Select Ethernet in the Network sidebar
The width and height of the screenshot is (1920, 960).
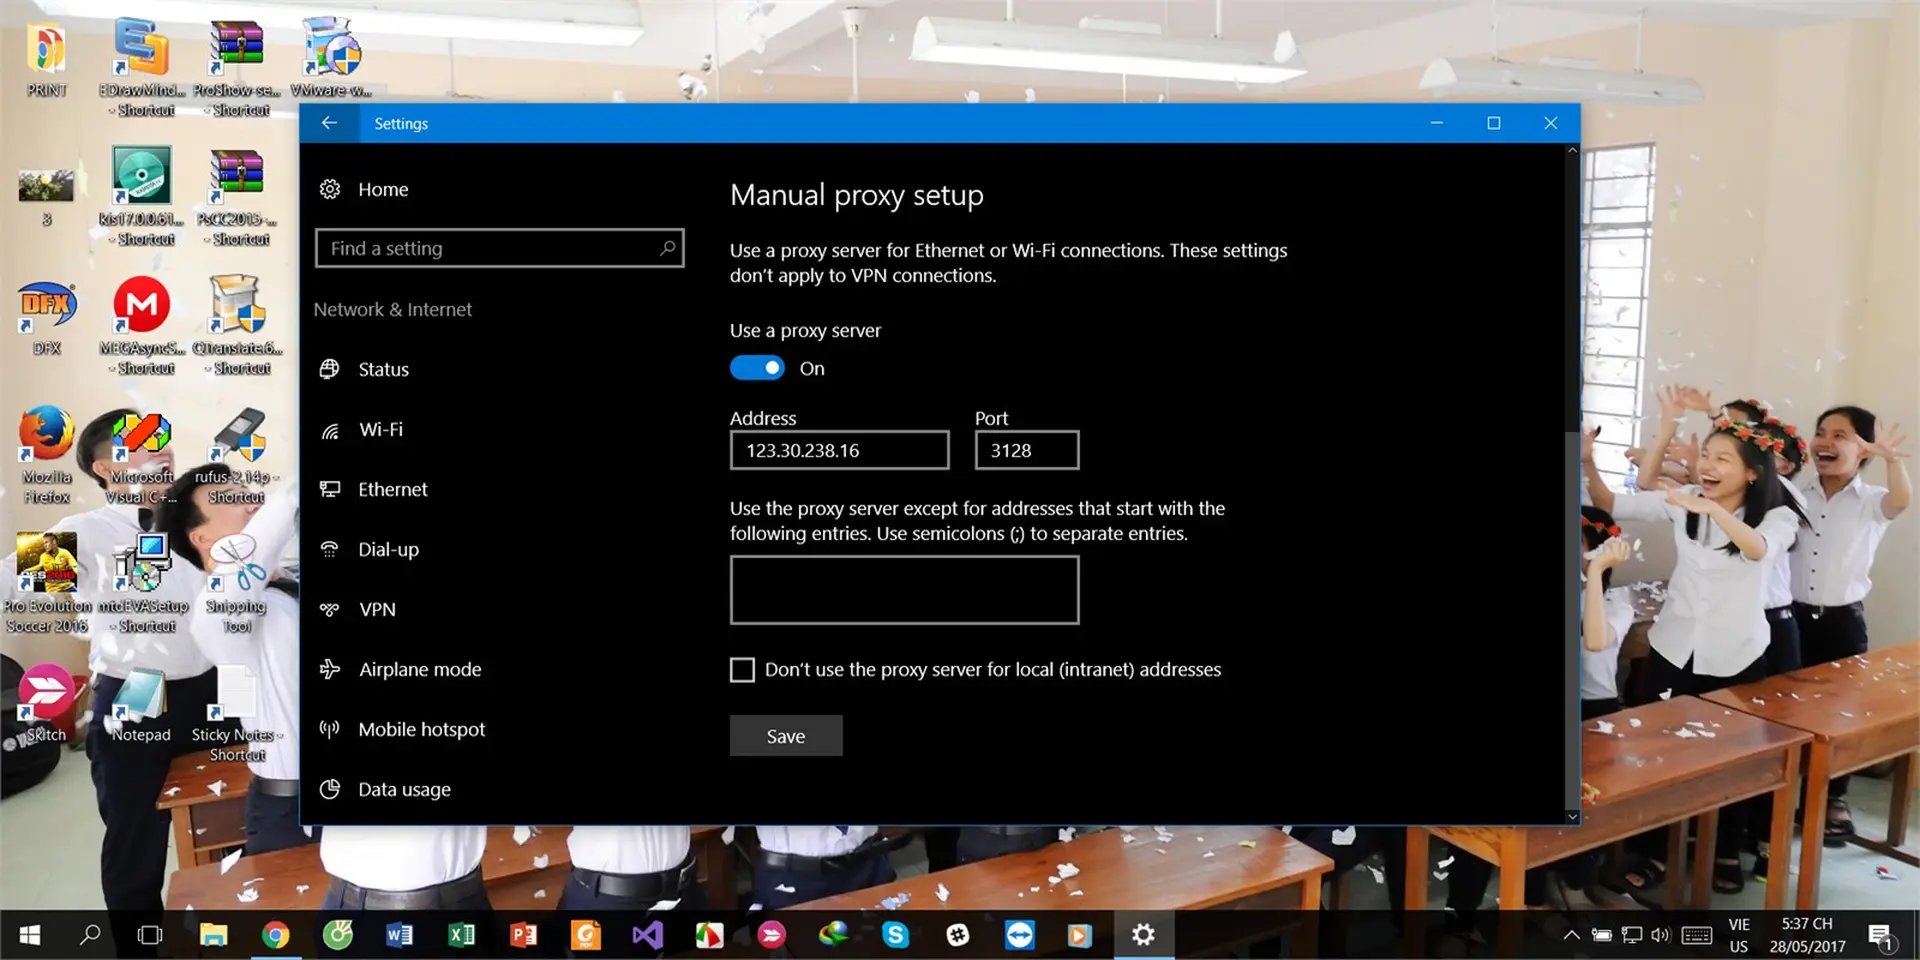coord(391,489)
